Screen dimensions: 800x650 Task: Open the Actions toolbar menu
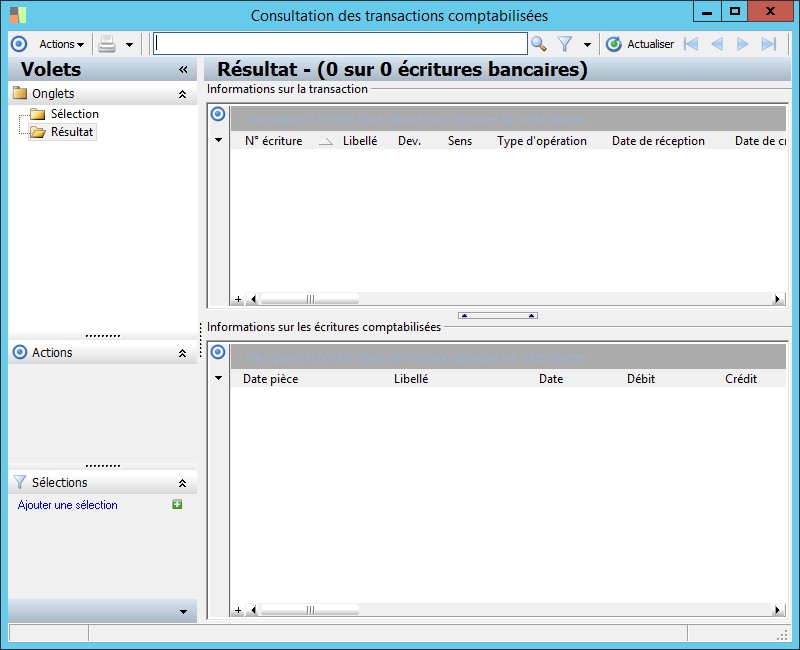(x=61, y=44)
